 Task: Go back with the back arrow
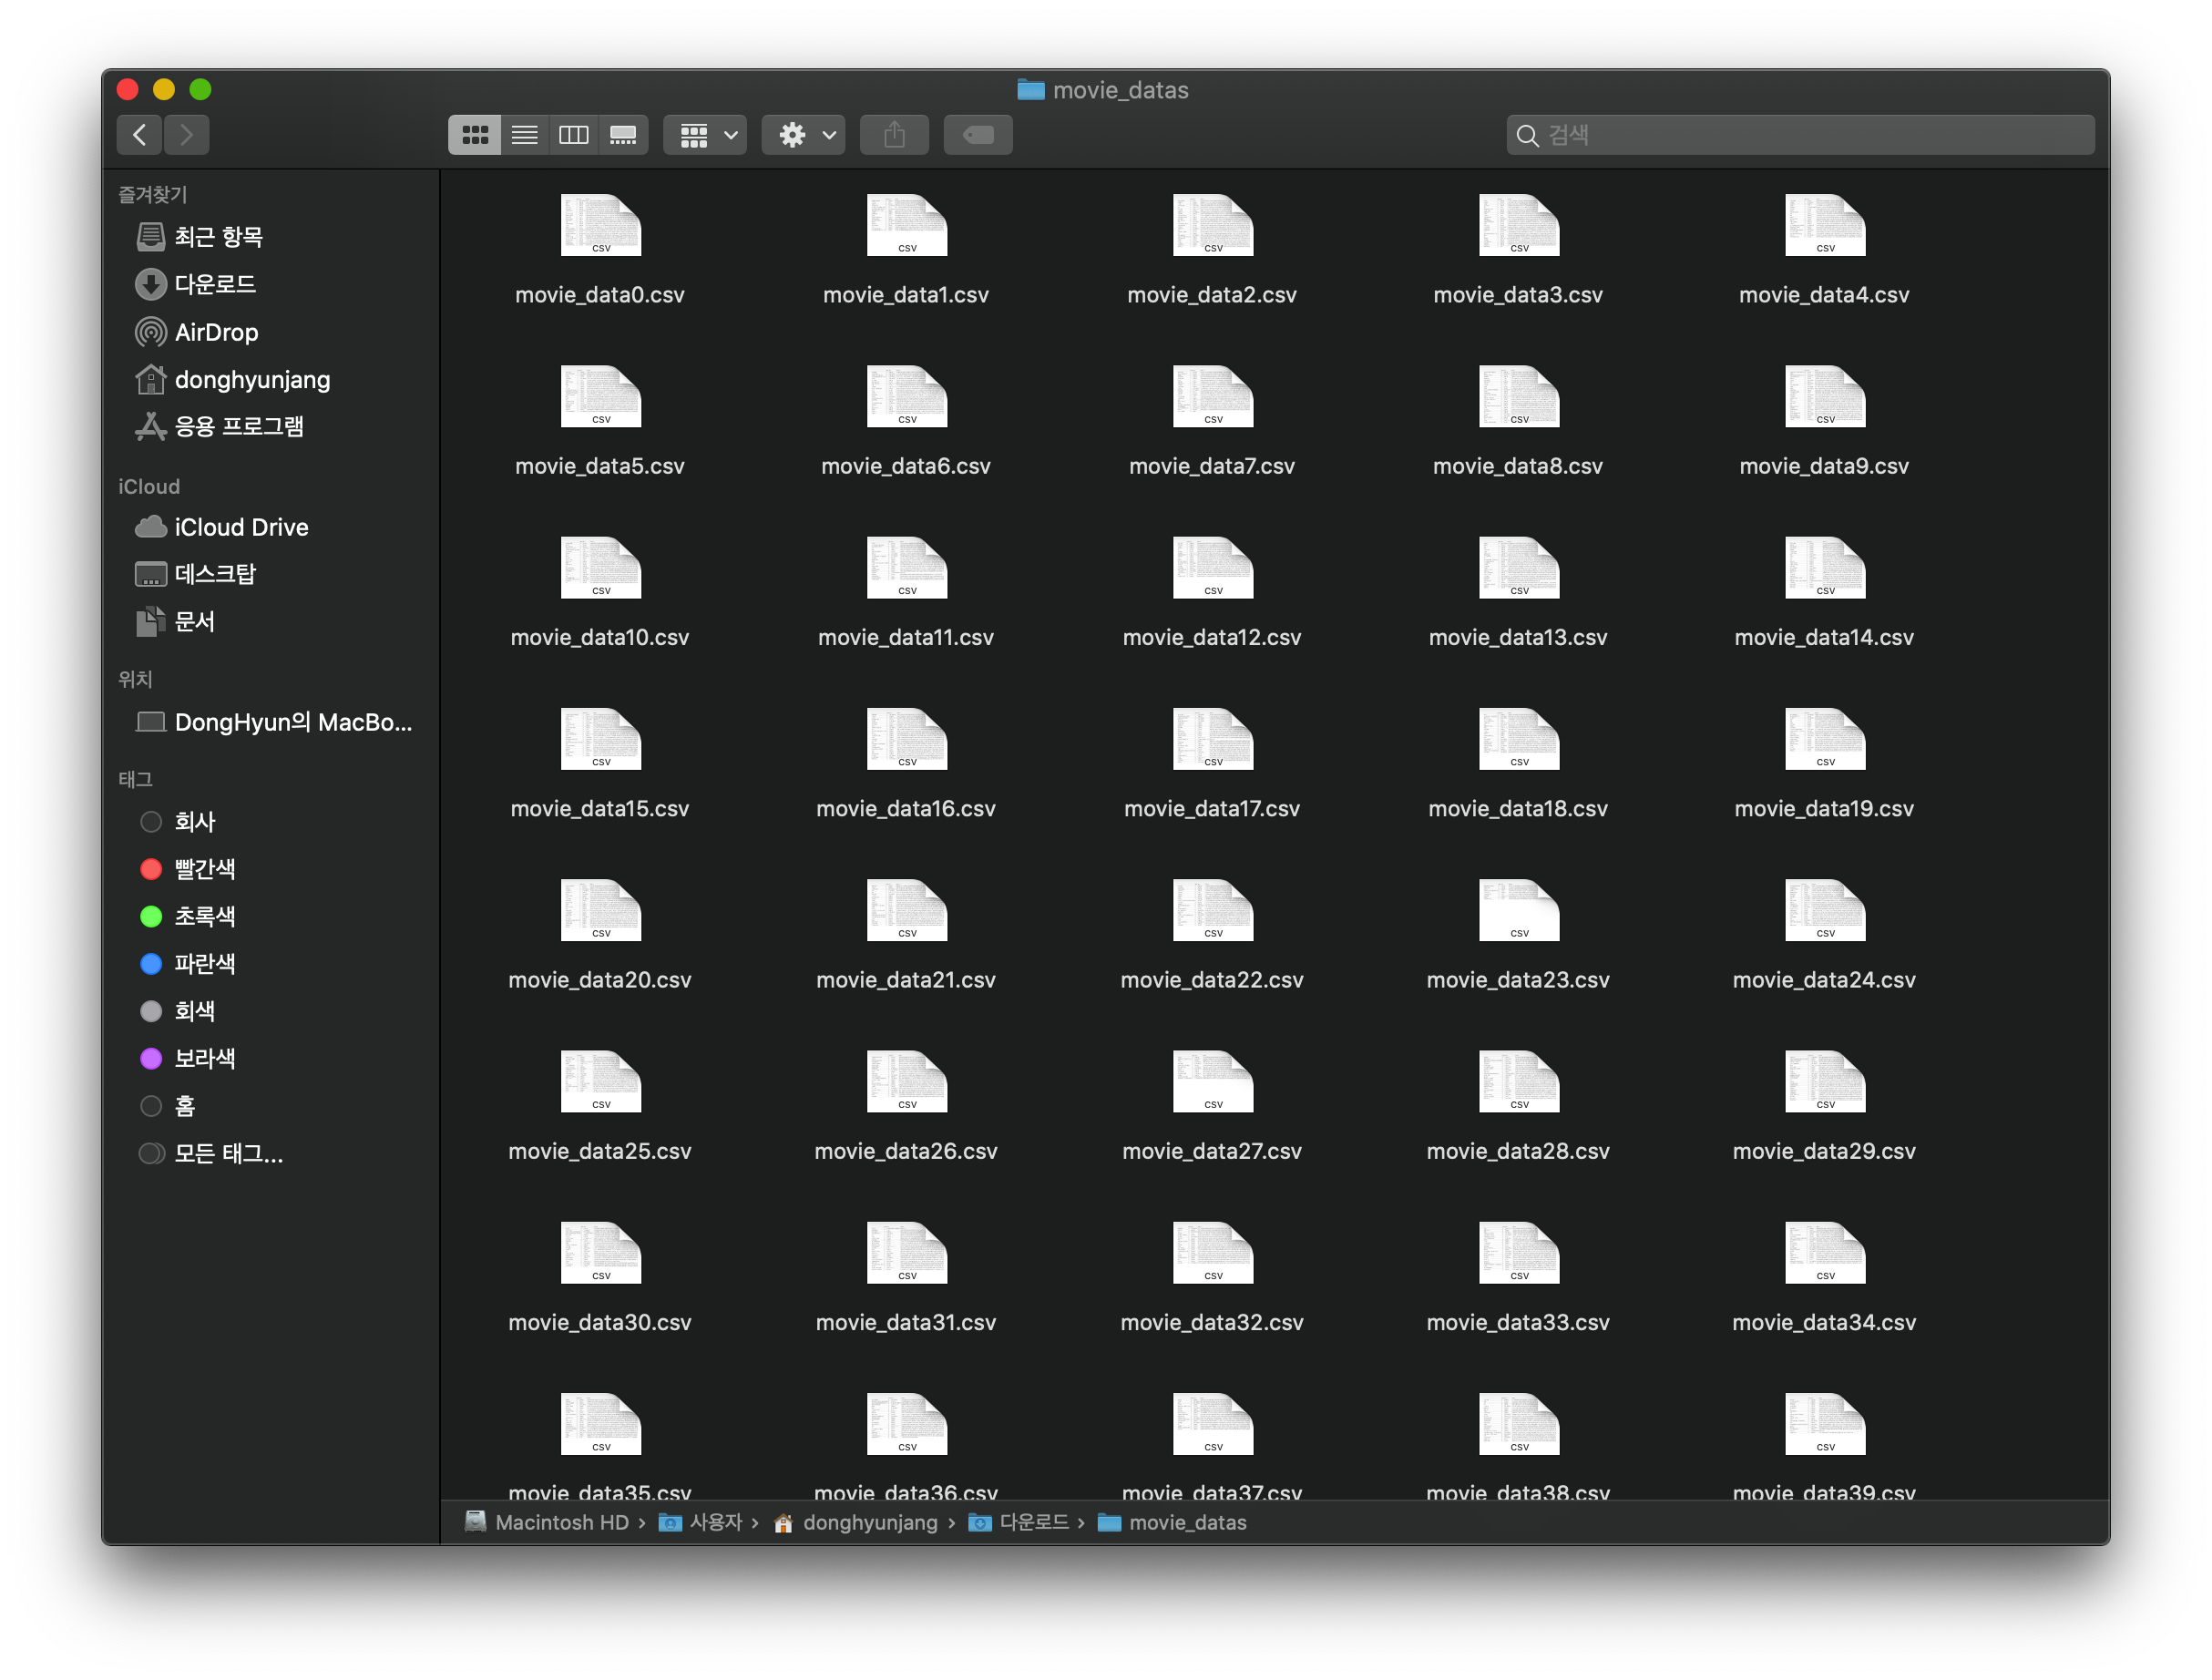pos(140,135)
